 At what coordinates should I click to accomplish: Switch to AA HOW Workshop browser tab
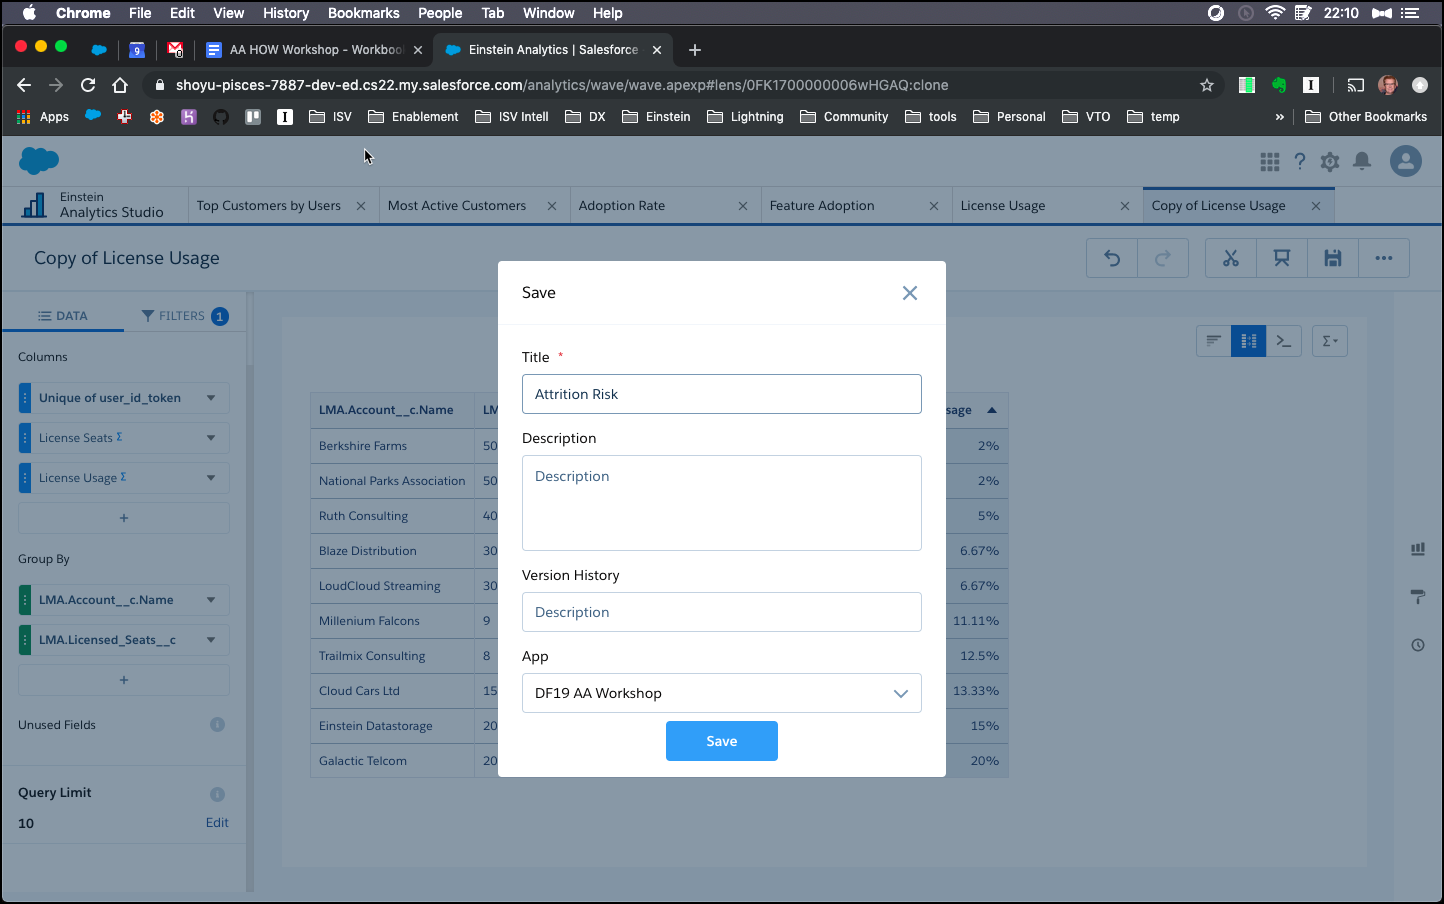tap(315, 49)
